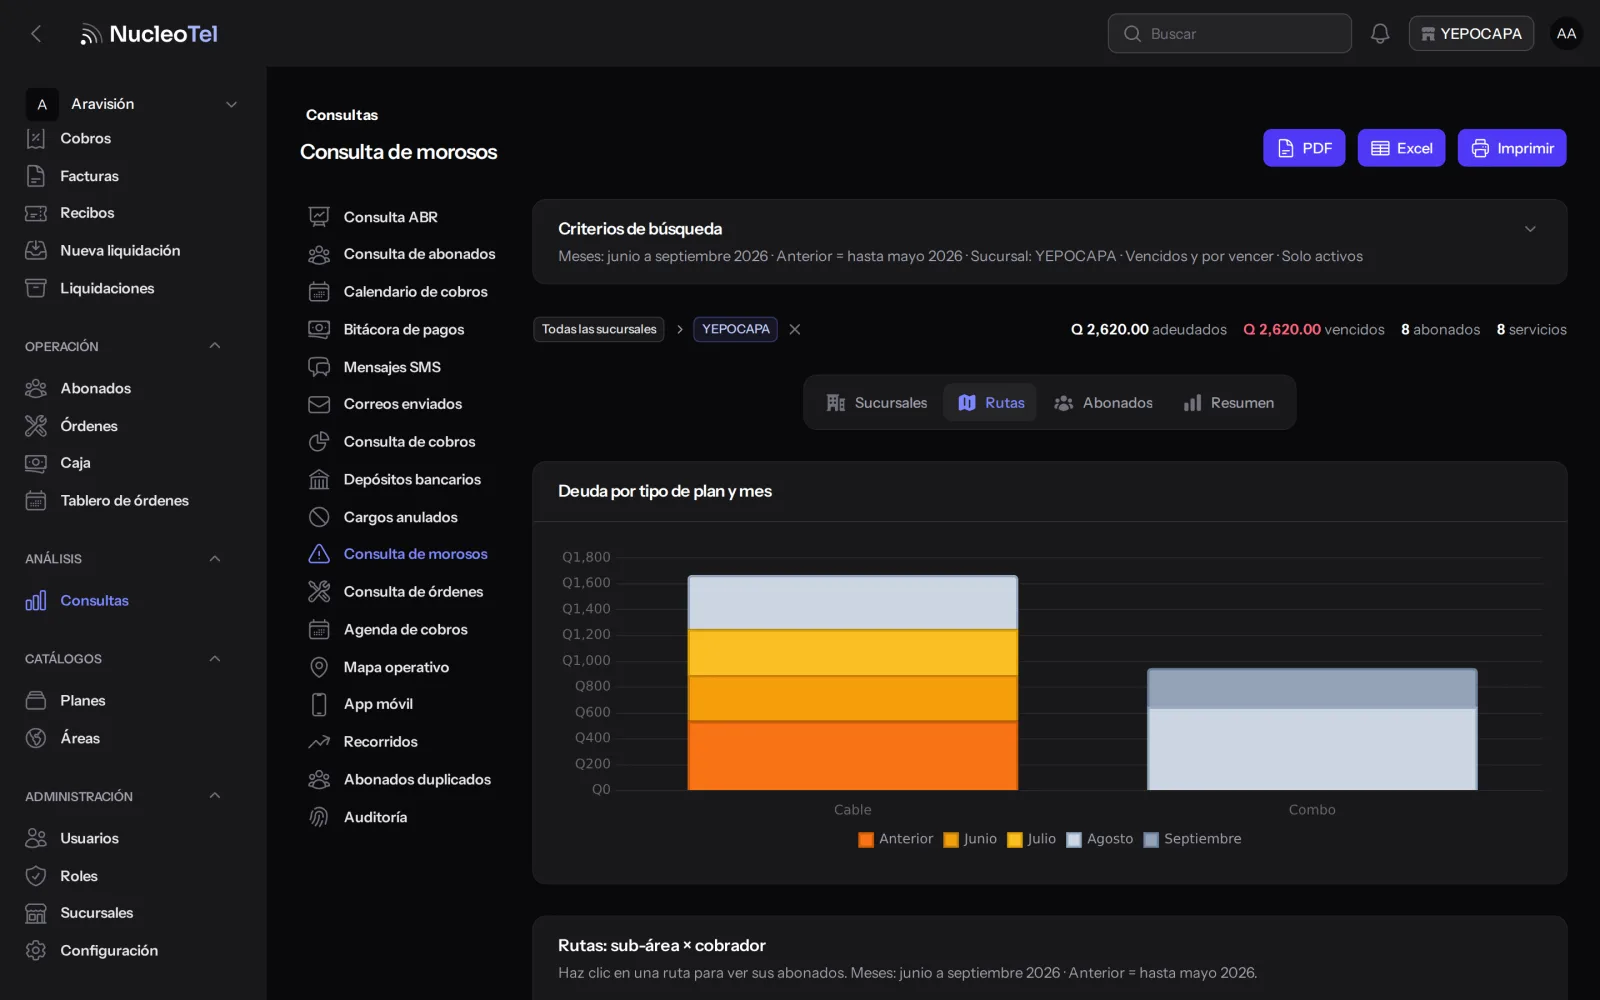Click the Órdenes tools icon in the sidebar

[36, 426]
